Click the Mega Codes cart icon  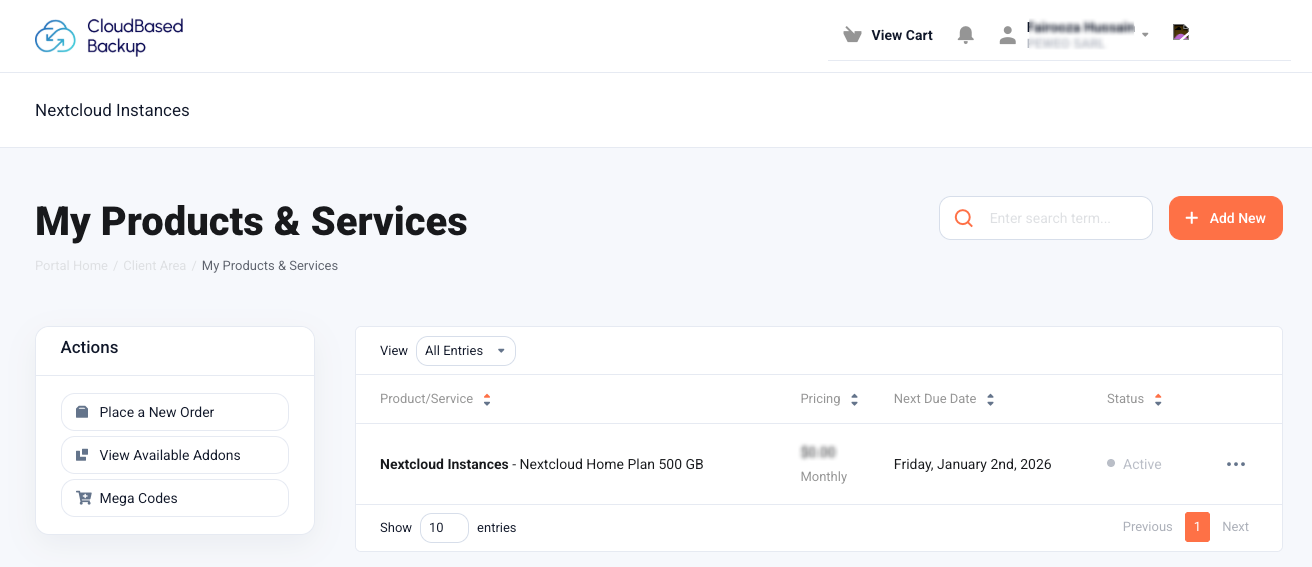click(x=83, y=498)
